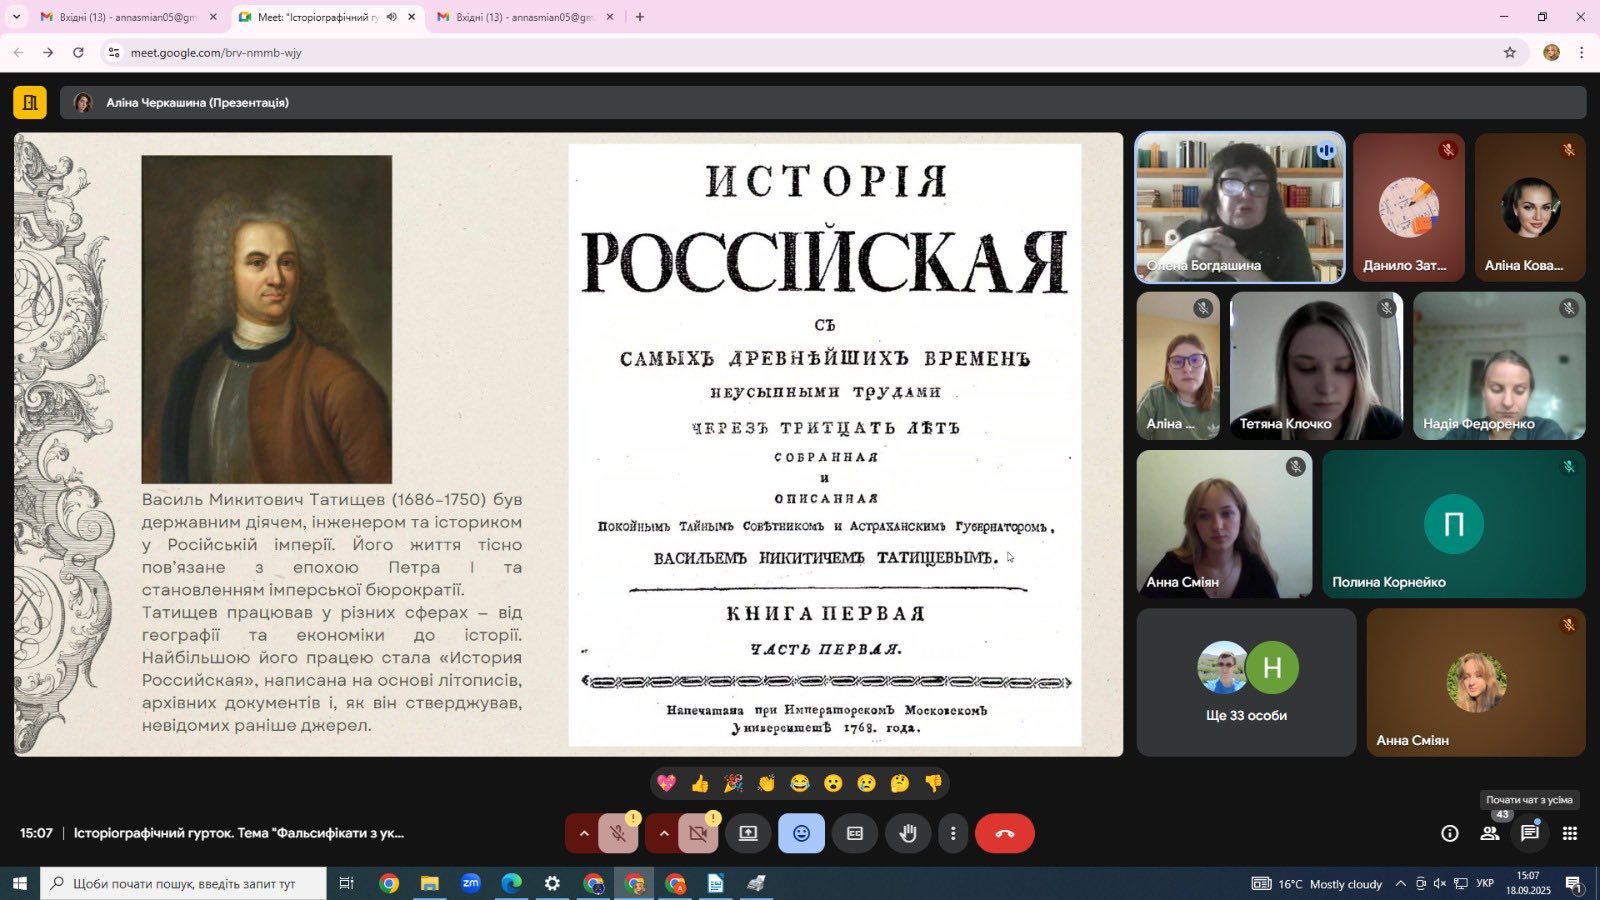Switch to the first Gmail inbox tab
This screenshot has width=1600, height=900.
tap(125, 17)
